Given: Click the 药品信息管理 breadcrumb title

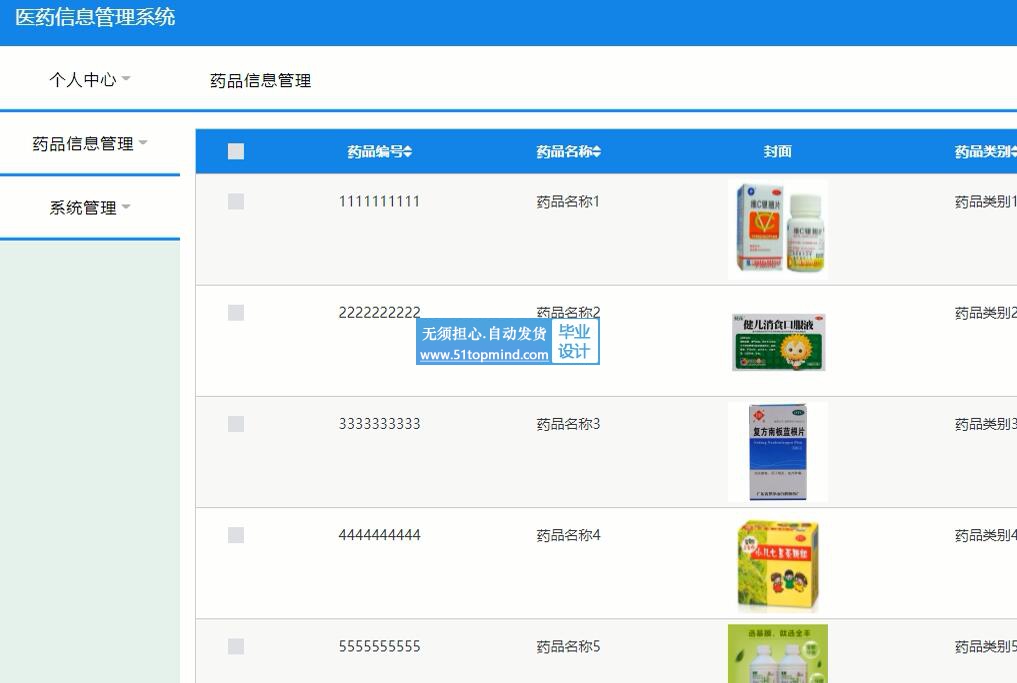Looking at the screenshot, I should click(260, 81).
